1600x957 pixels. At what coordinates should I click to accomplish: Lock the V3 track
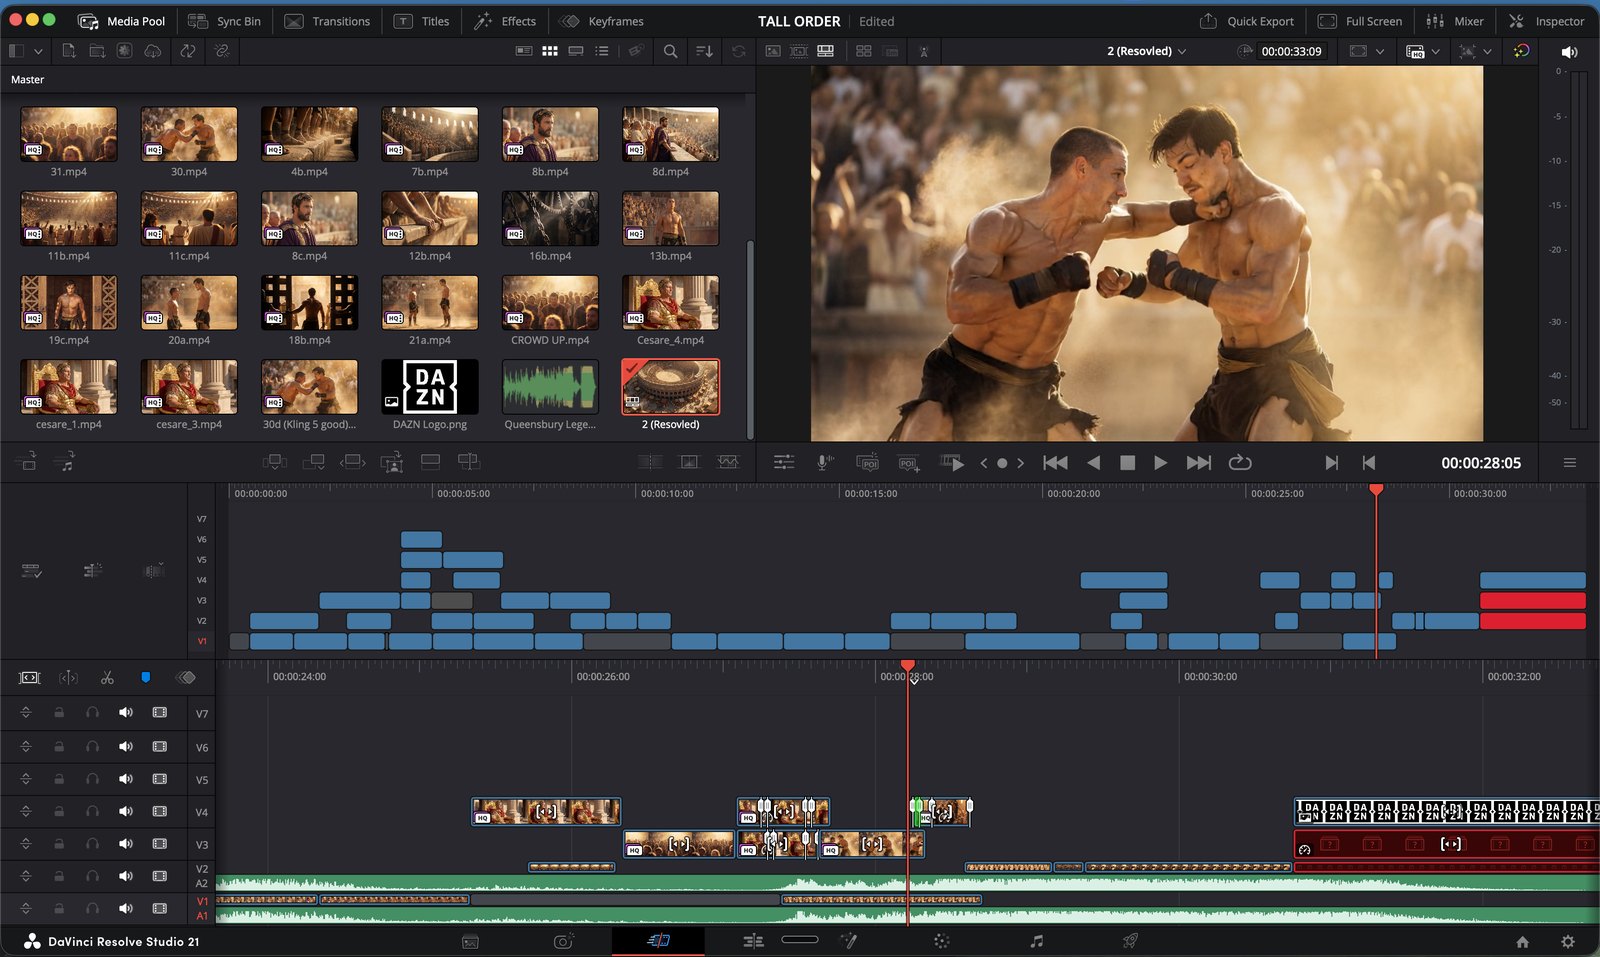(x=59, y=844)
